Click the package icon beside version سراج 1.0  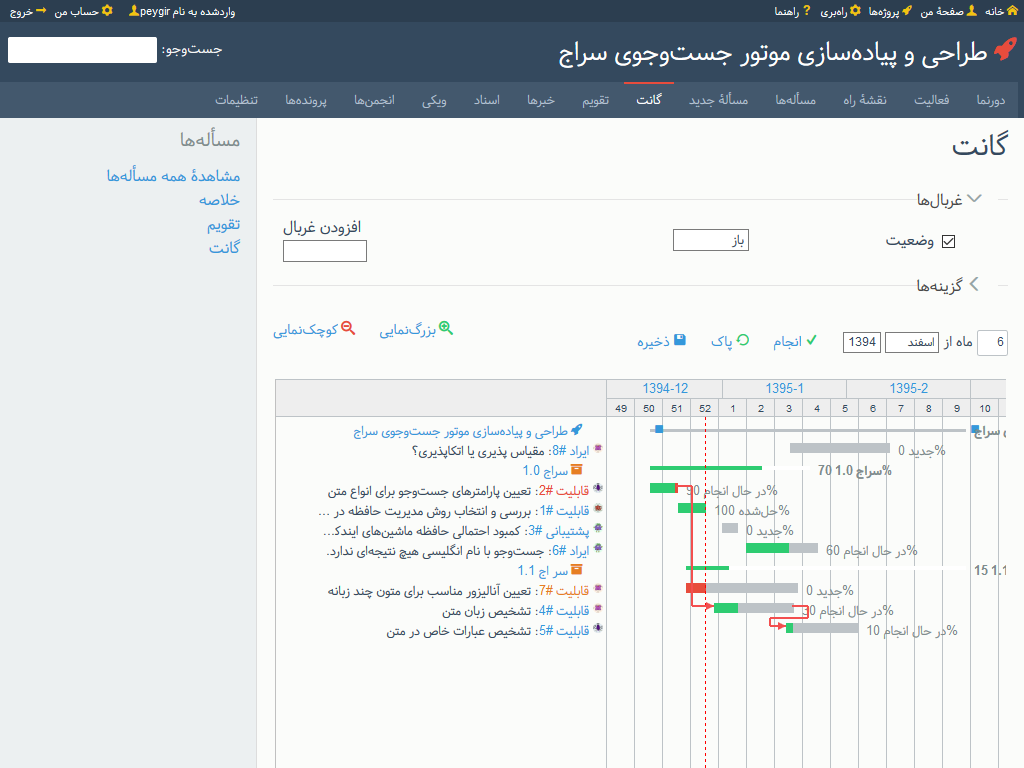[577, 469]
